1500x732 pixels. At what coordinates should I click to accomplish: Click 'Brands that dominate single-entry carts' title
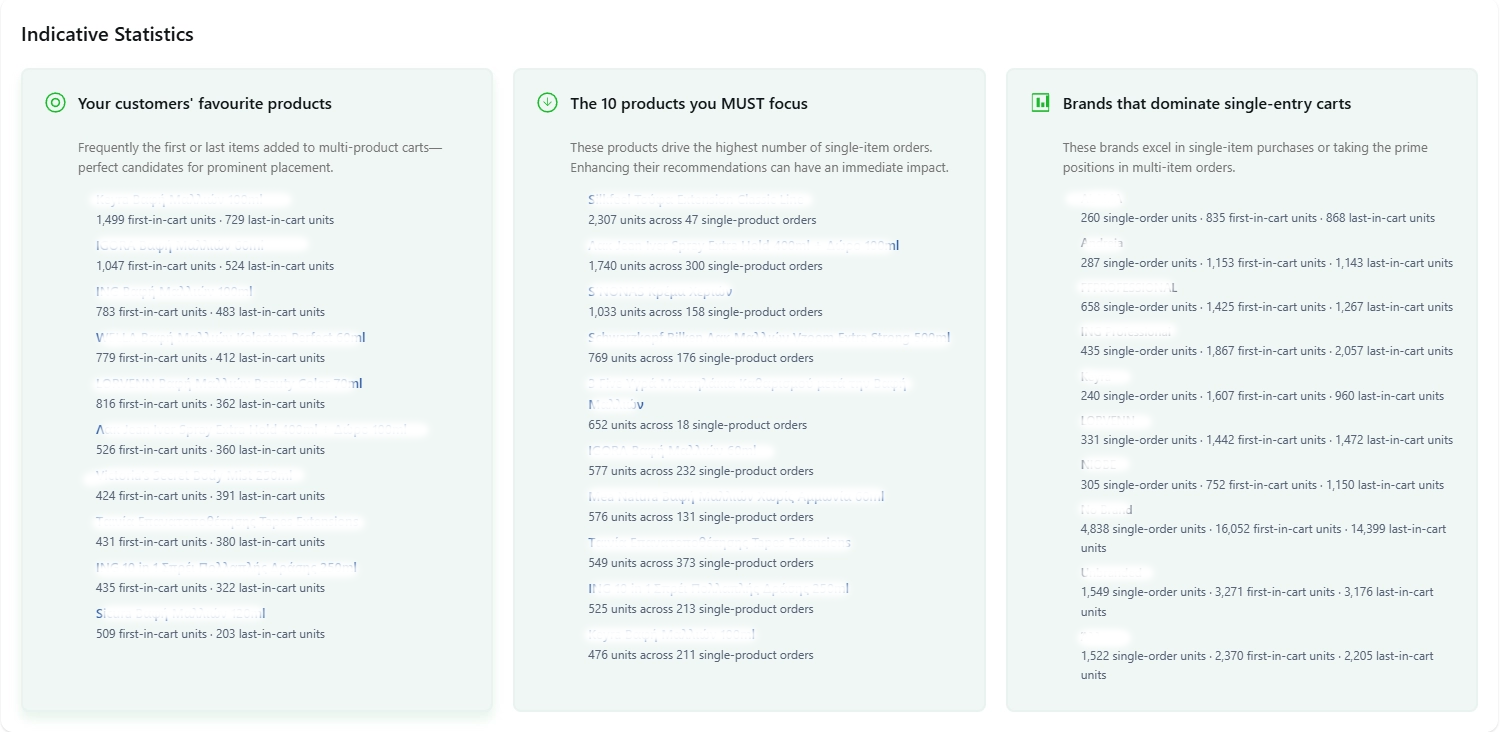click(x=1206, y=104)
